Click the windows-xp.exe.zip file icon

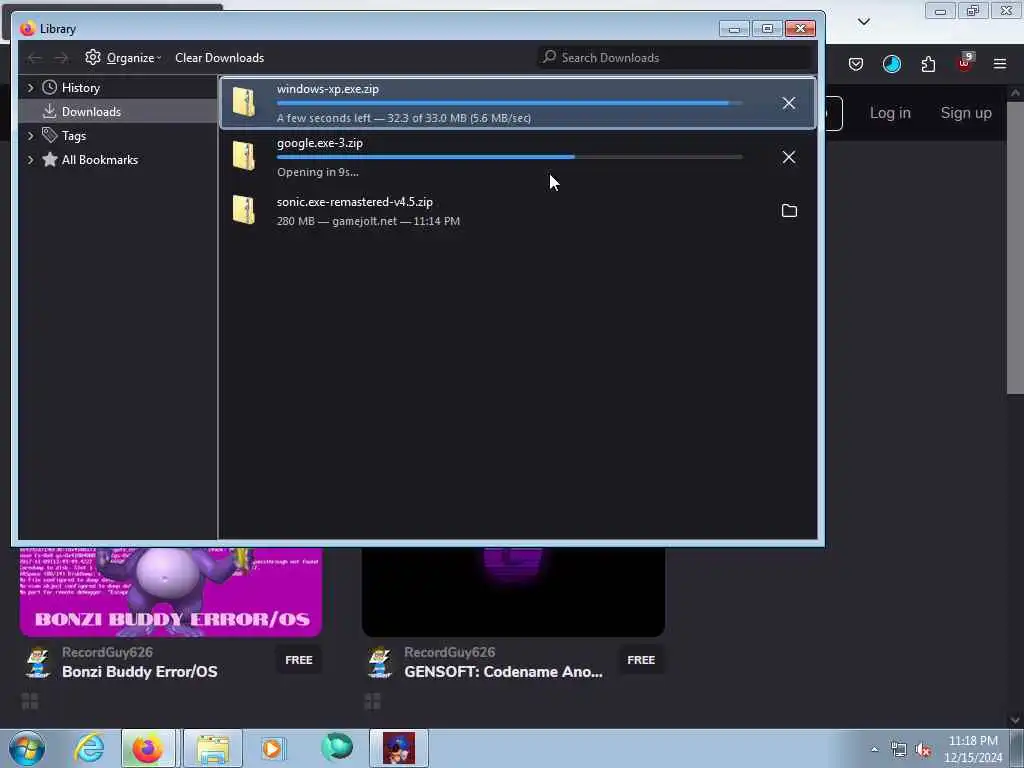(244, 103)
